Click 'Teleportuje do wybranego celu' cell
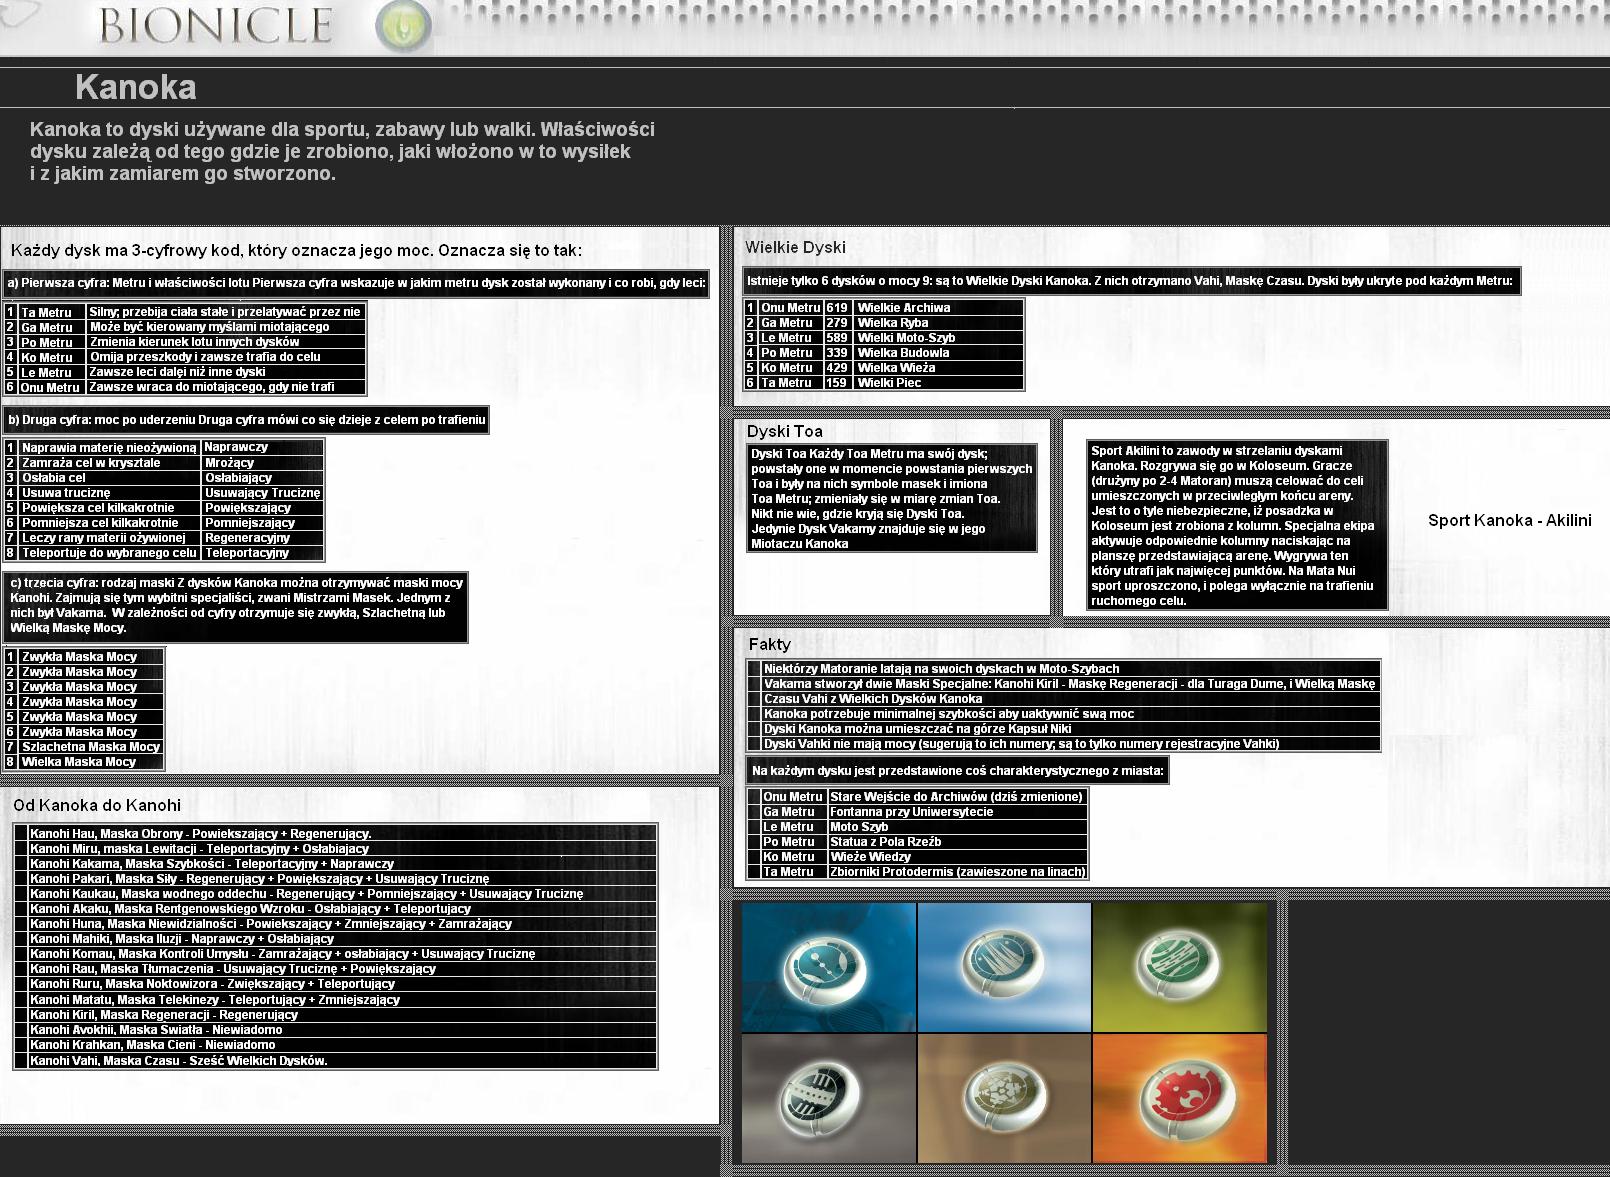The image size is (1610, 1177). (x=110, y=553)
